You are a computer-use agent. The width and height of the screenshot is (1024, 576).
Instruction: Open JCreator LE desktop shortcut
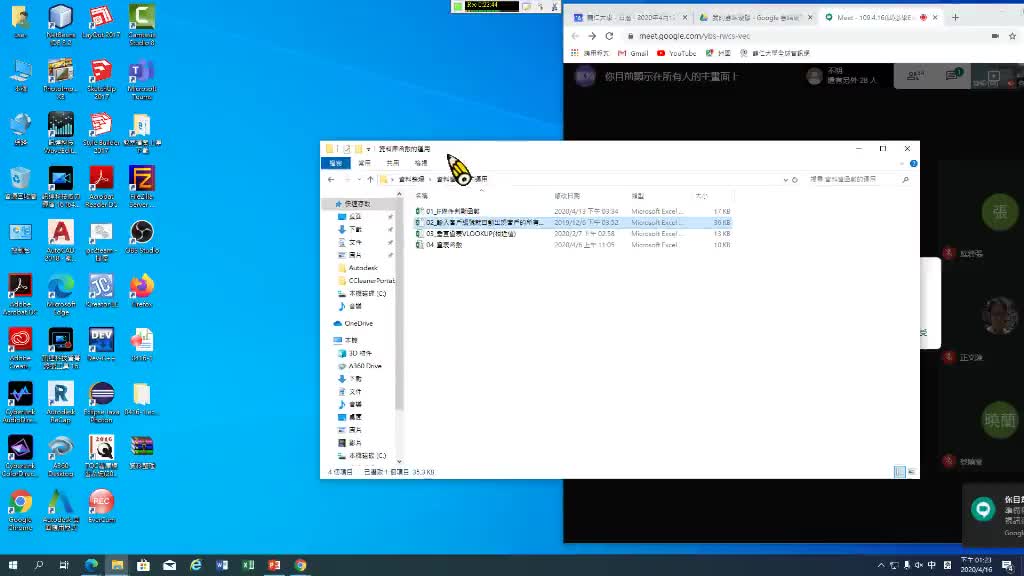click(x=101, y=291)
